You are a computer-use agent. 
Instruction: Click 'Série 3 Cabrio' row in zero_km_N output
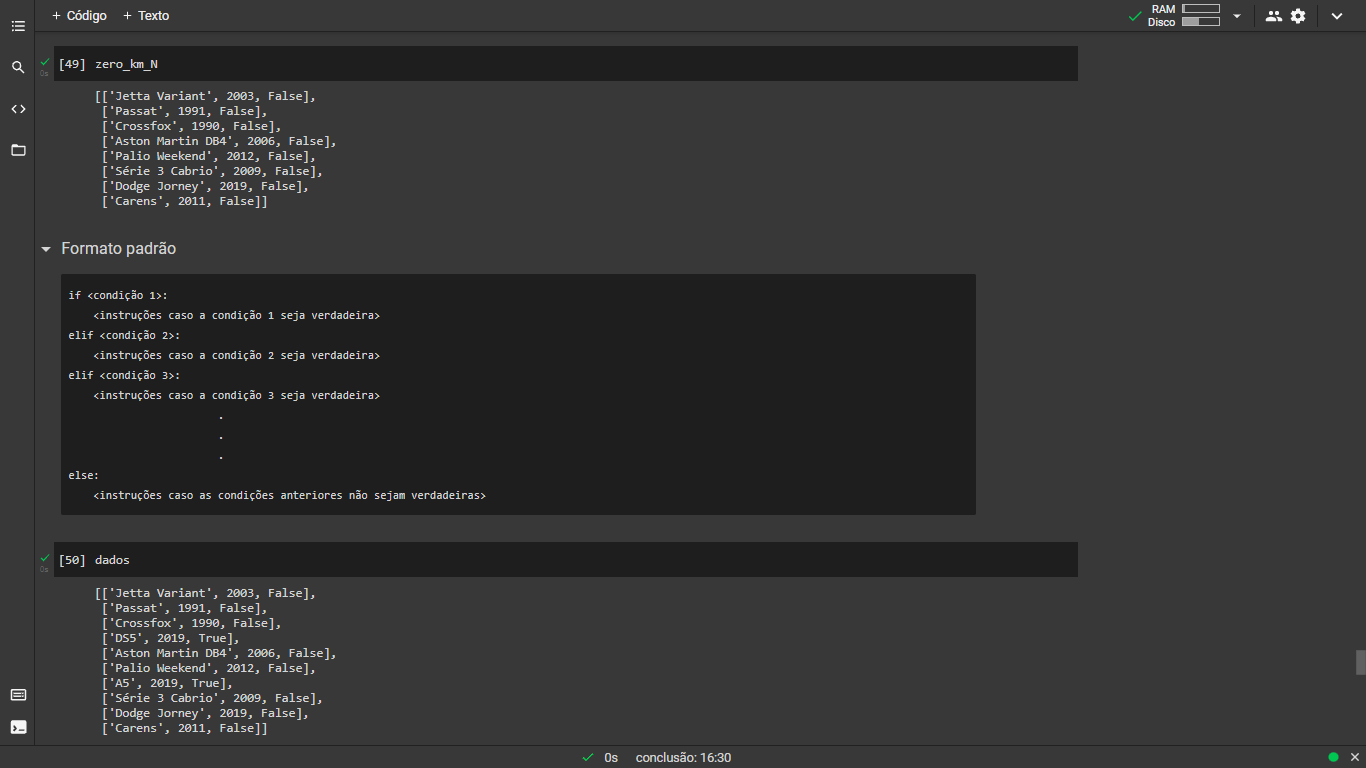212,171
